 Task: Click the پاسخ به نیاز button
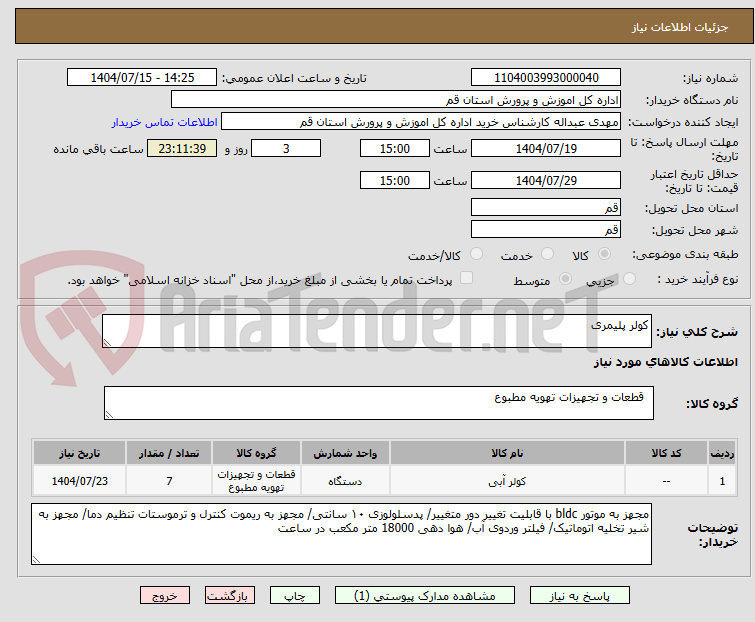[579, 596]
